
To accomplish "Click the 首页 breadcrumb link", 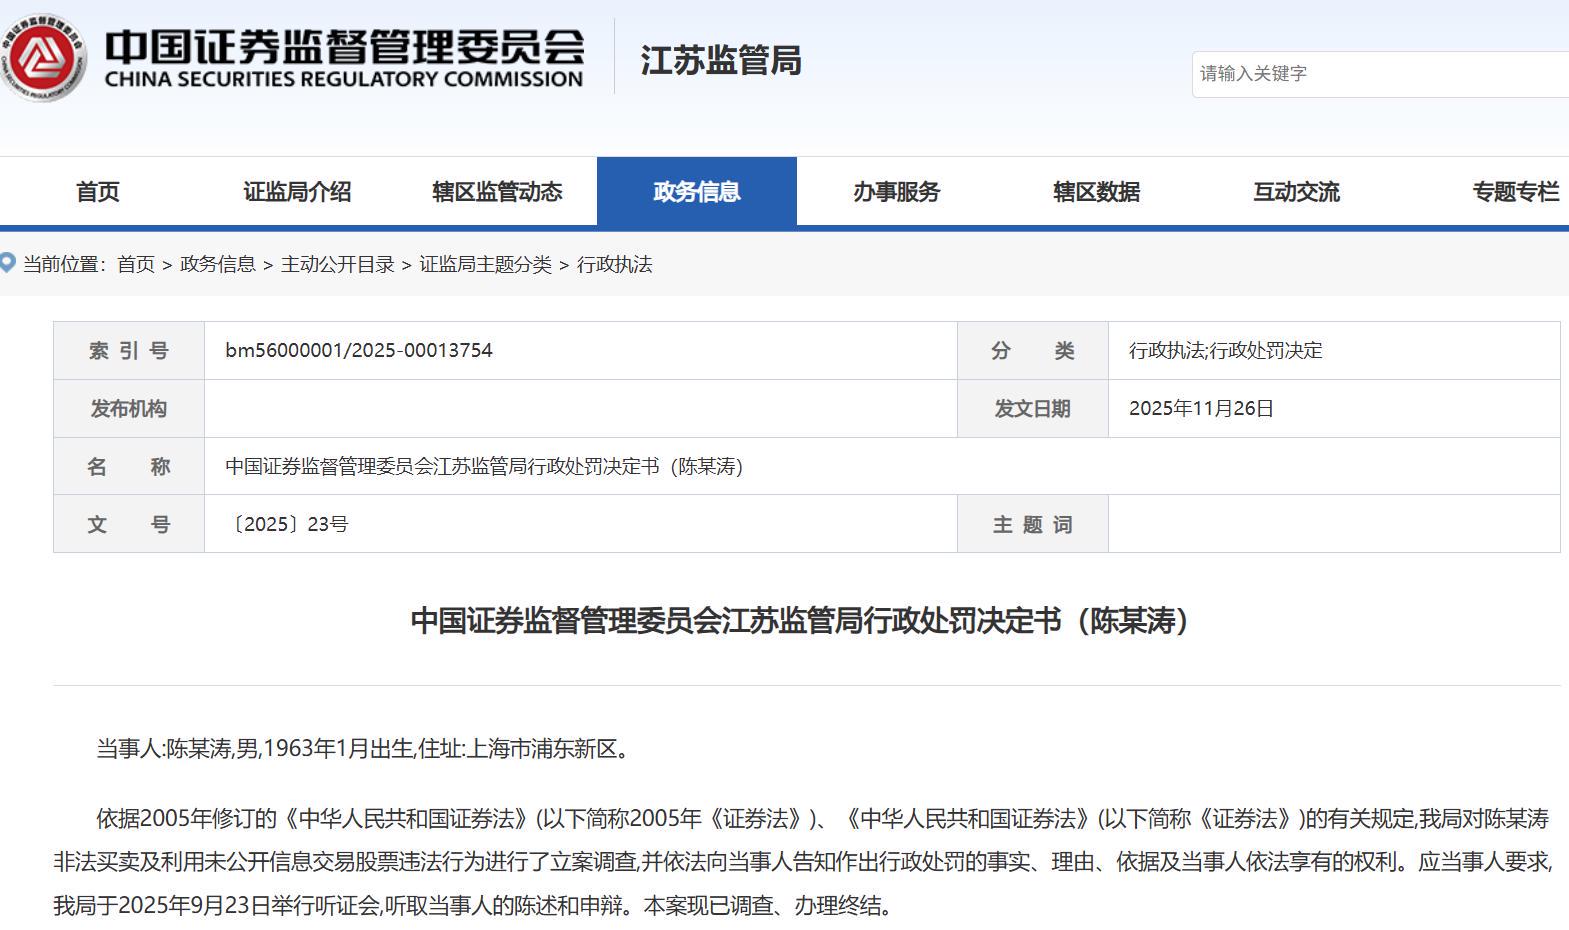I will [x=136, y=264].
